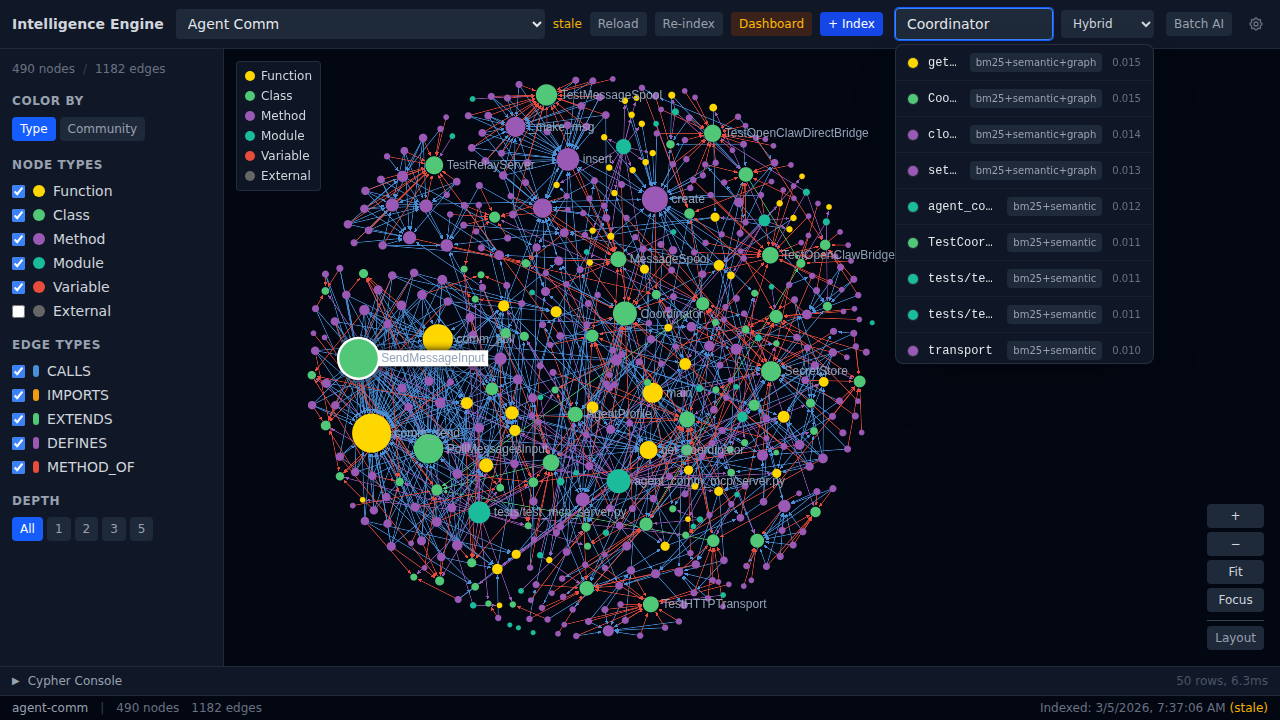Switch color mode to Community

pos(102,129)
